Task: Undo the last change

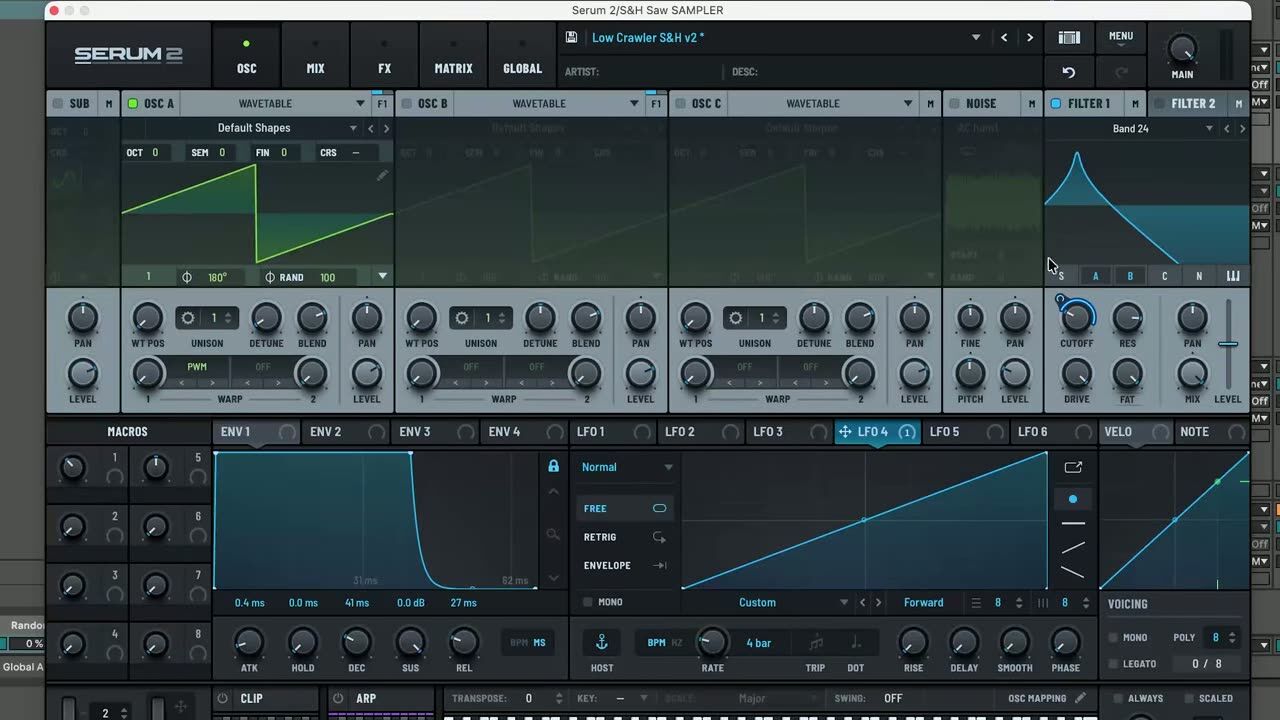Action: pyautogui.click(x=1069, y=72)
